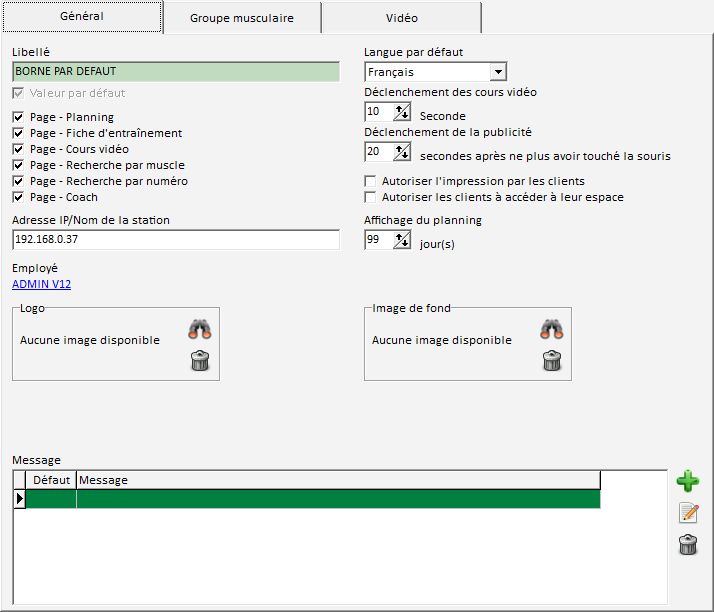Screen dimensions: 714x612
Task: Click the Défaut column header
Action: coord(51,480)
